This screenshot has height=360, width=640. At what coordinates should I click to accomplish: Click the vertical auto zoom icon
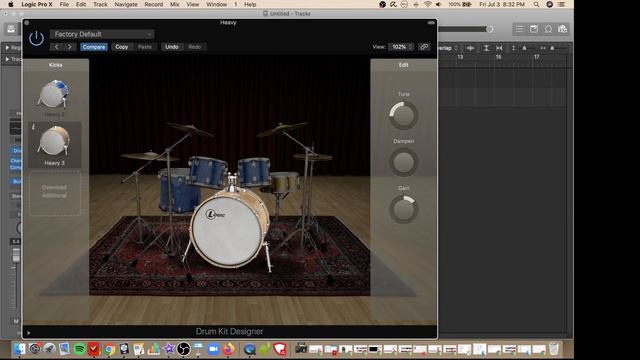pos(486,48)
